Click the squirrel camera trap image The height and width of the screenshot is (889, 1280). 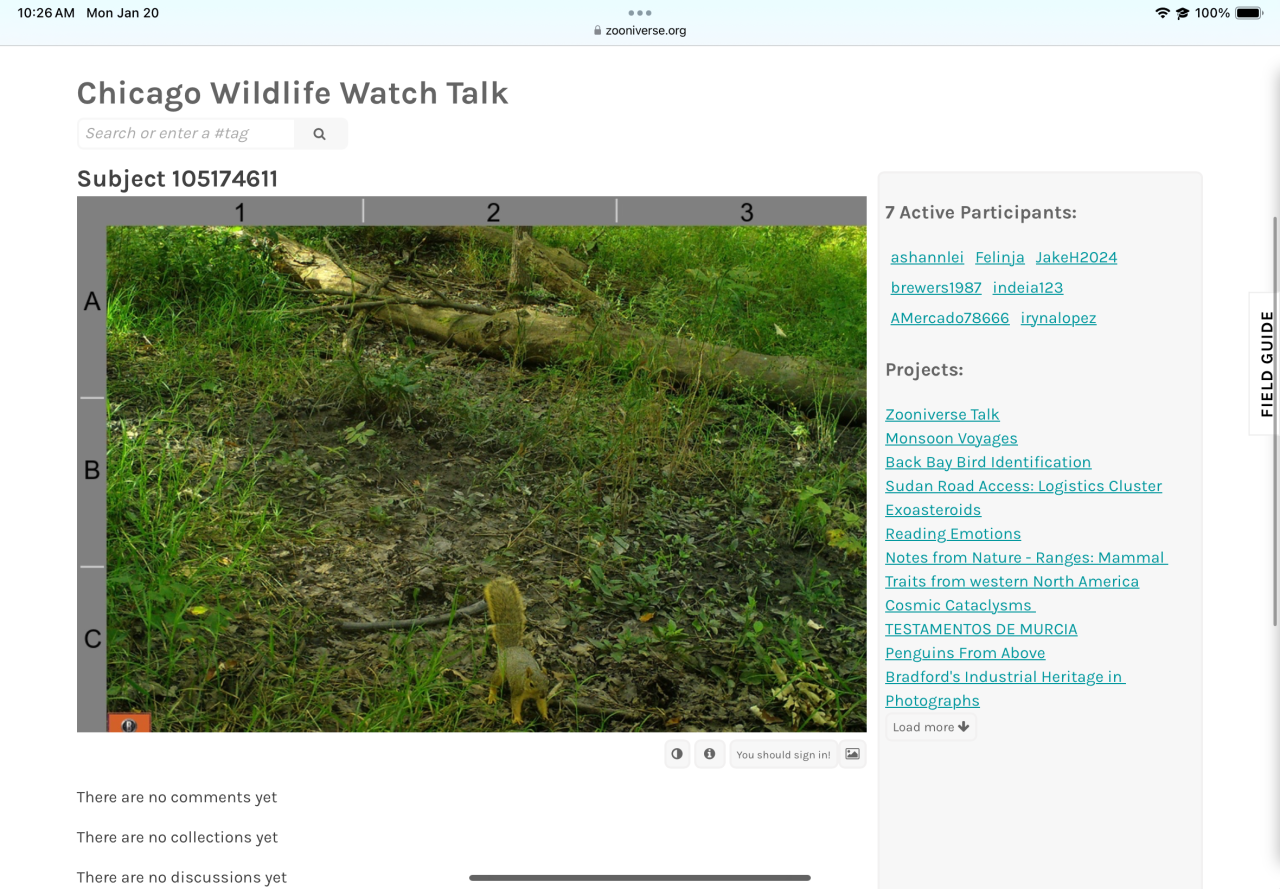coord(472,464)
